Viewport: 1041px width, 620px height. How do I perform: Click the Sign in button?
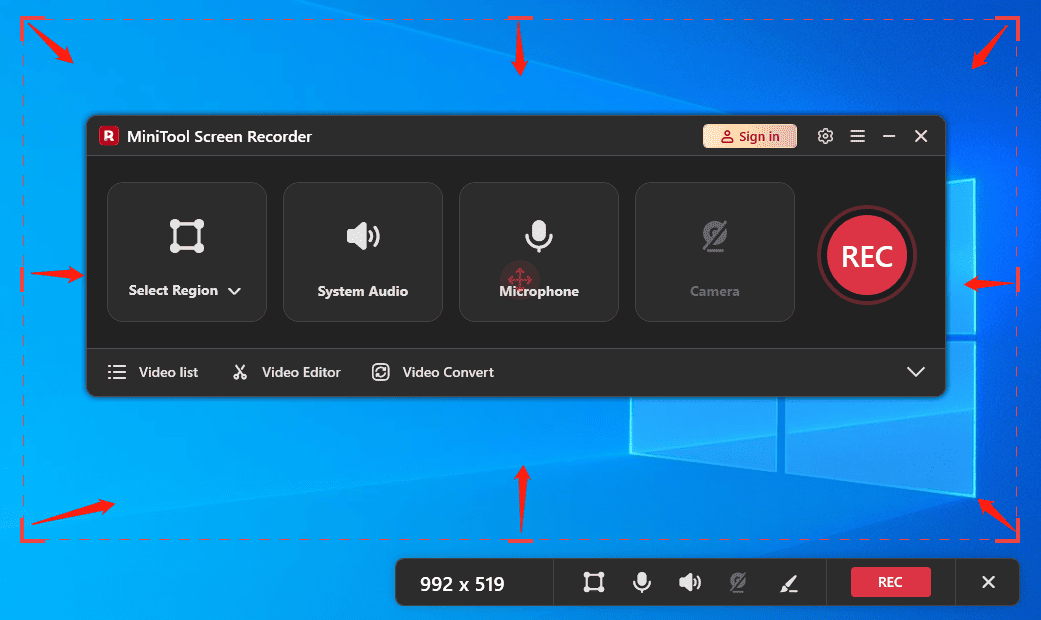coord(750,136)
